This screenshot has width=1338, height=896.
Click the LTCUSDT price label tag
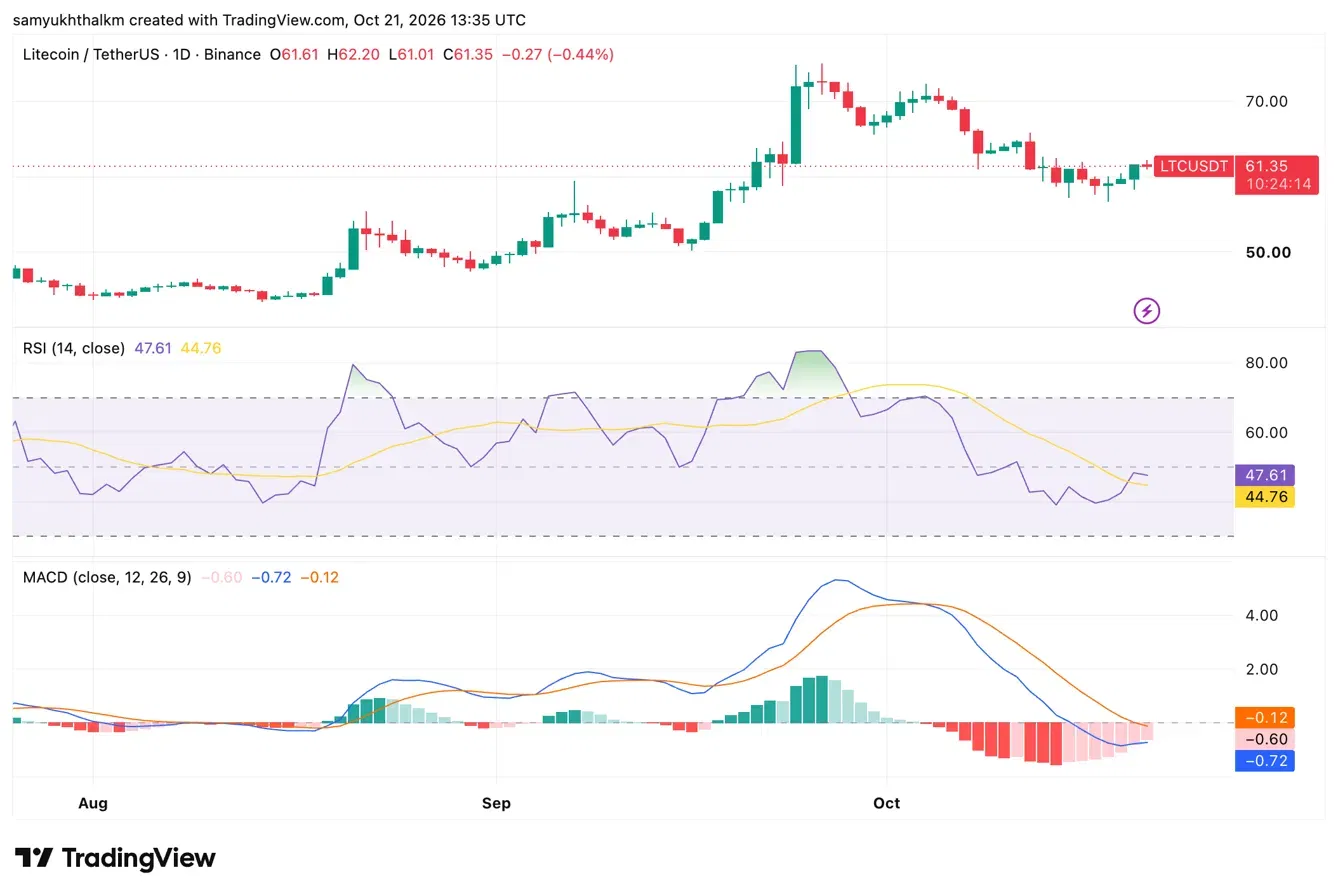(1194, 166)
